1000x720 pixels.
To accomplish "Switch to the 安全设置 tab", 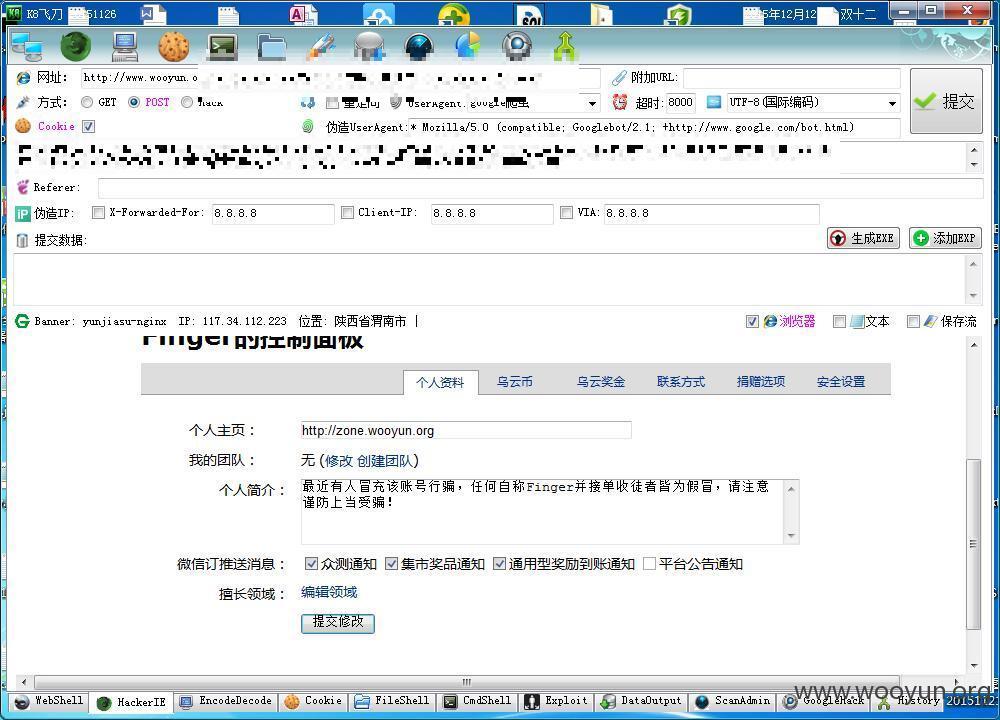I will tap(841, 381).
